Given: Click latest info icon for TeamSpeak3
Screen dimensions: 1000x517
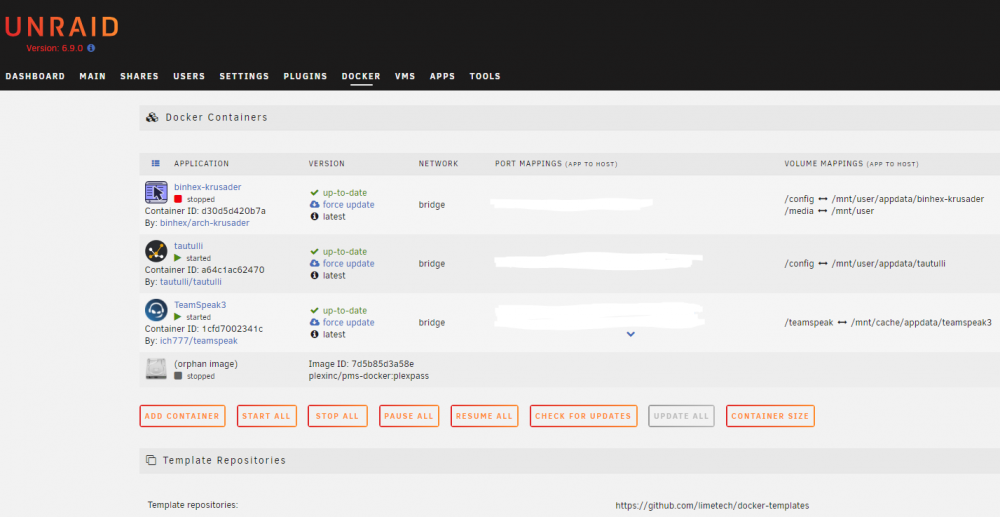Looking at the screenshot, I should [314, 334].
